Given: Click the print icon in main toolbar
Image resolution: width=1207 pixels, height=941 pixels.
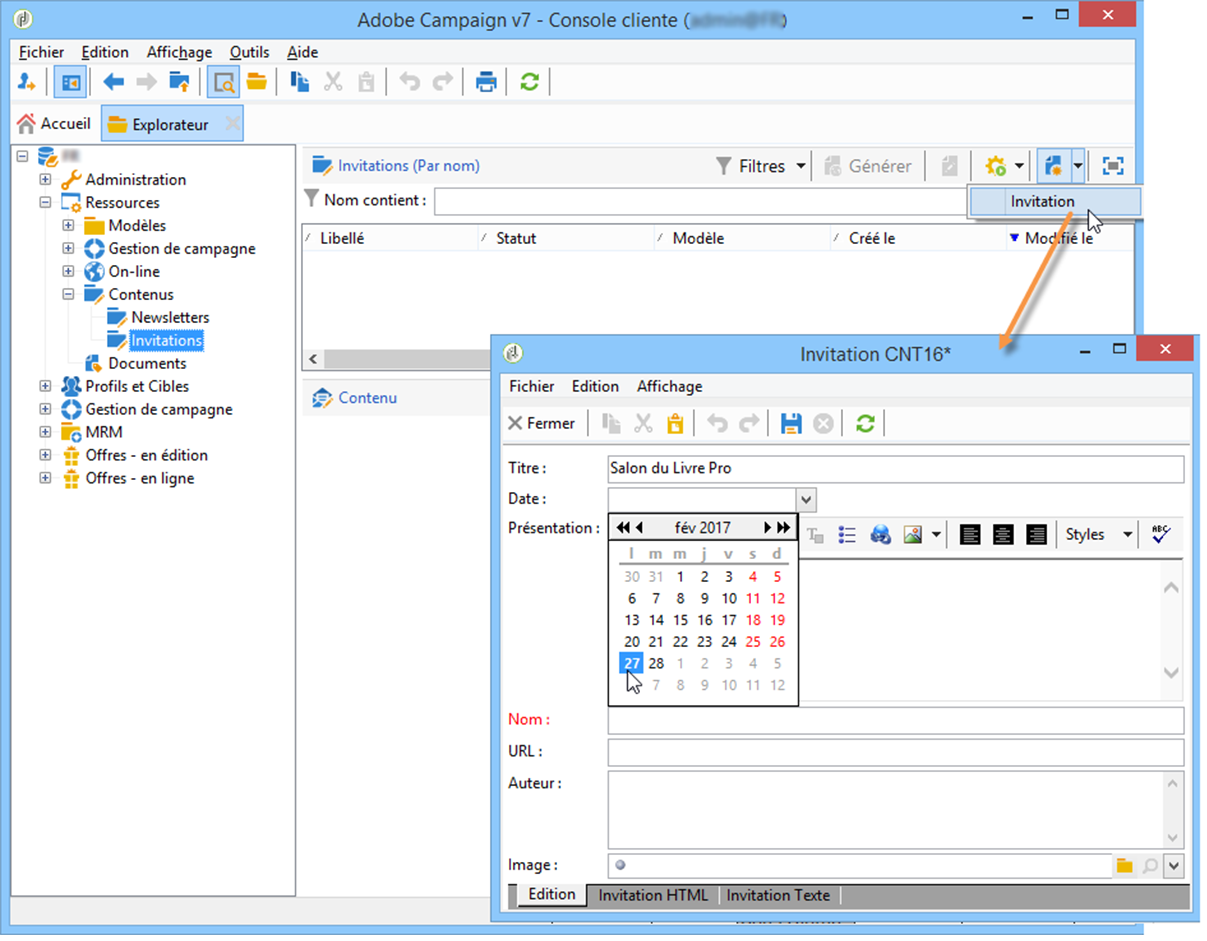Looking at the screenshot, I should [x=486, y=83].
